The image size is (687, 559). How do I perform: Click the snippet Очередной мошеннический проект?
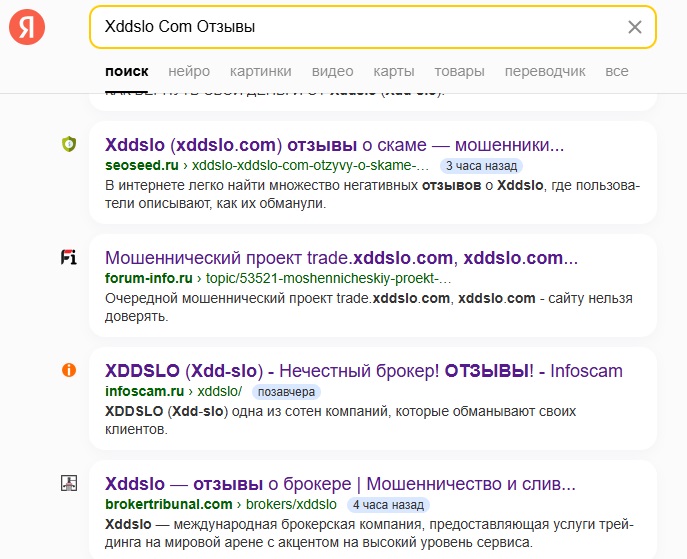pyautogui.click(x=369, y=308)
